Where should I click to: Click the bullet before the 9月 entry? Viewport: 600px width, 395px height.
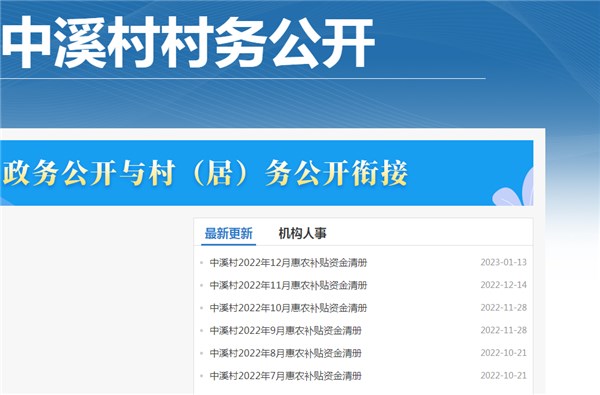pos(202,331)
